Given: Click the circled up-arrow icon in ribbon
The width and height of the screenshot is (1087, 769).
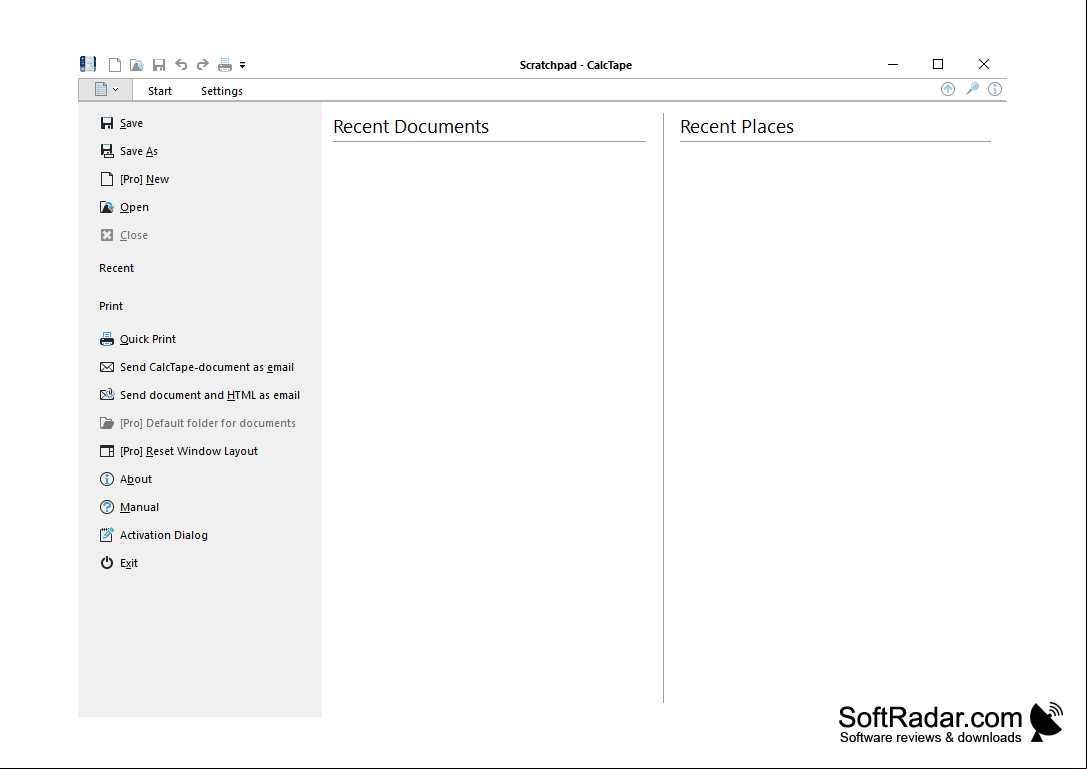Looking at the screenshot, I should [x=948, y=89].
